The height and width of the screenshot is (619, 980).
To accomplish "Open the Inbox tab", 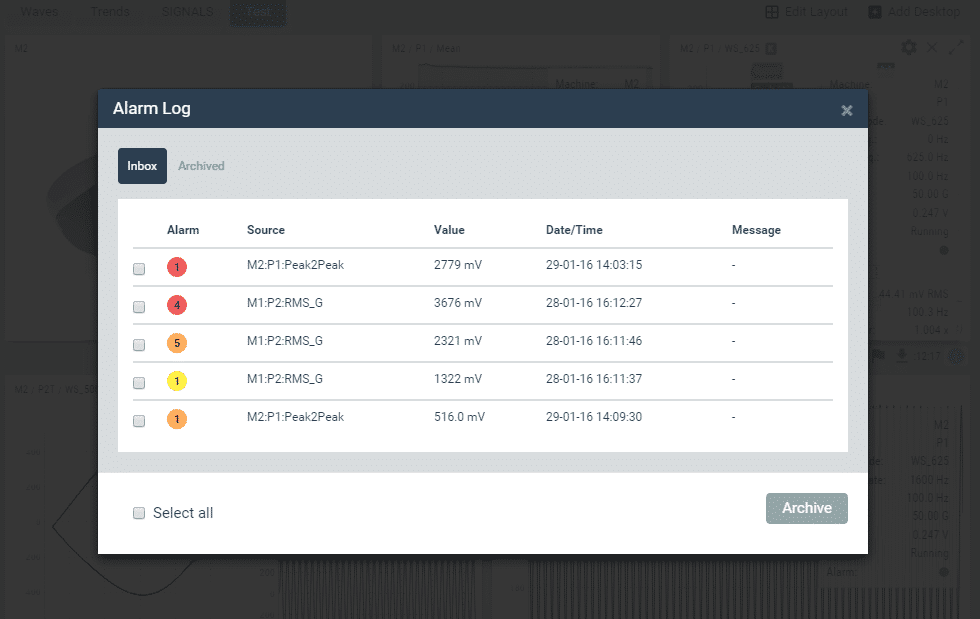I will click(x=142, y=166).
